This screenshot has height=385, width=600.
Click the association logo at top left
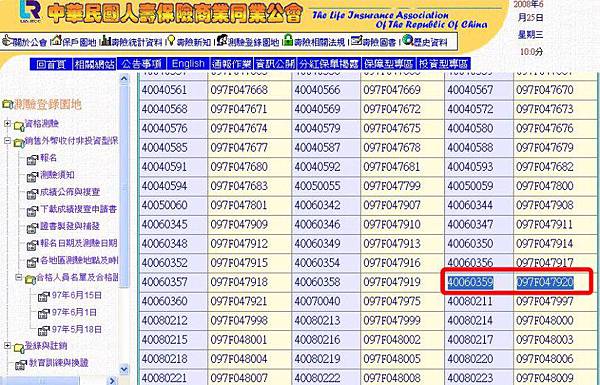coord(31,12)
